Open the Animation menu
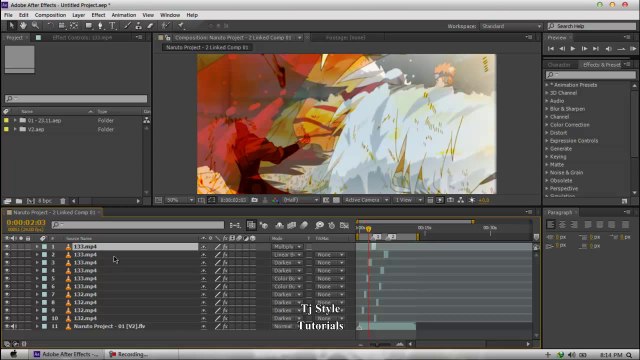640x360 pixels. [124, 15]
